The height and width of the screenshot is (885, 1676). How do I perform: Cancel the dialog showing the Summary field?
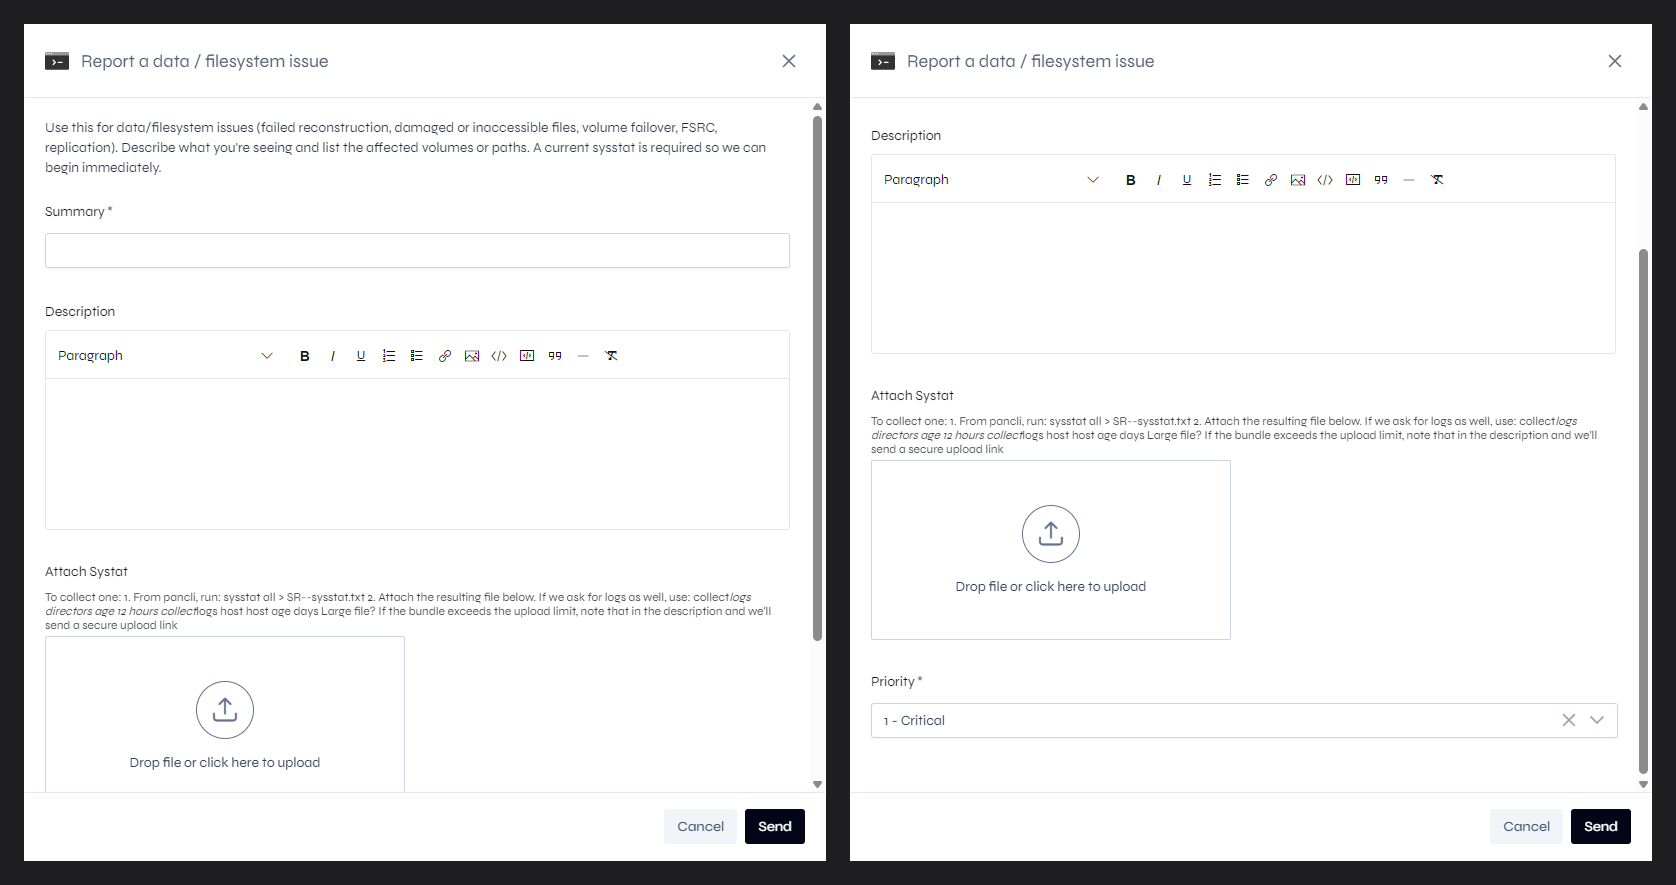(700, 826)
